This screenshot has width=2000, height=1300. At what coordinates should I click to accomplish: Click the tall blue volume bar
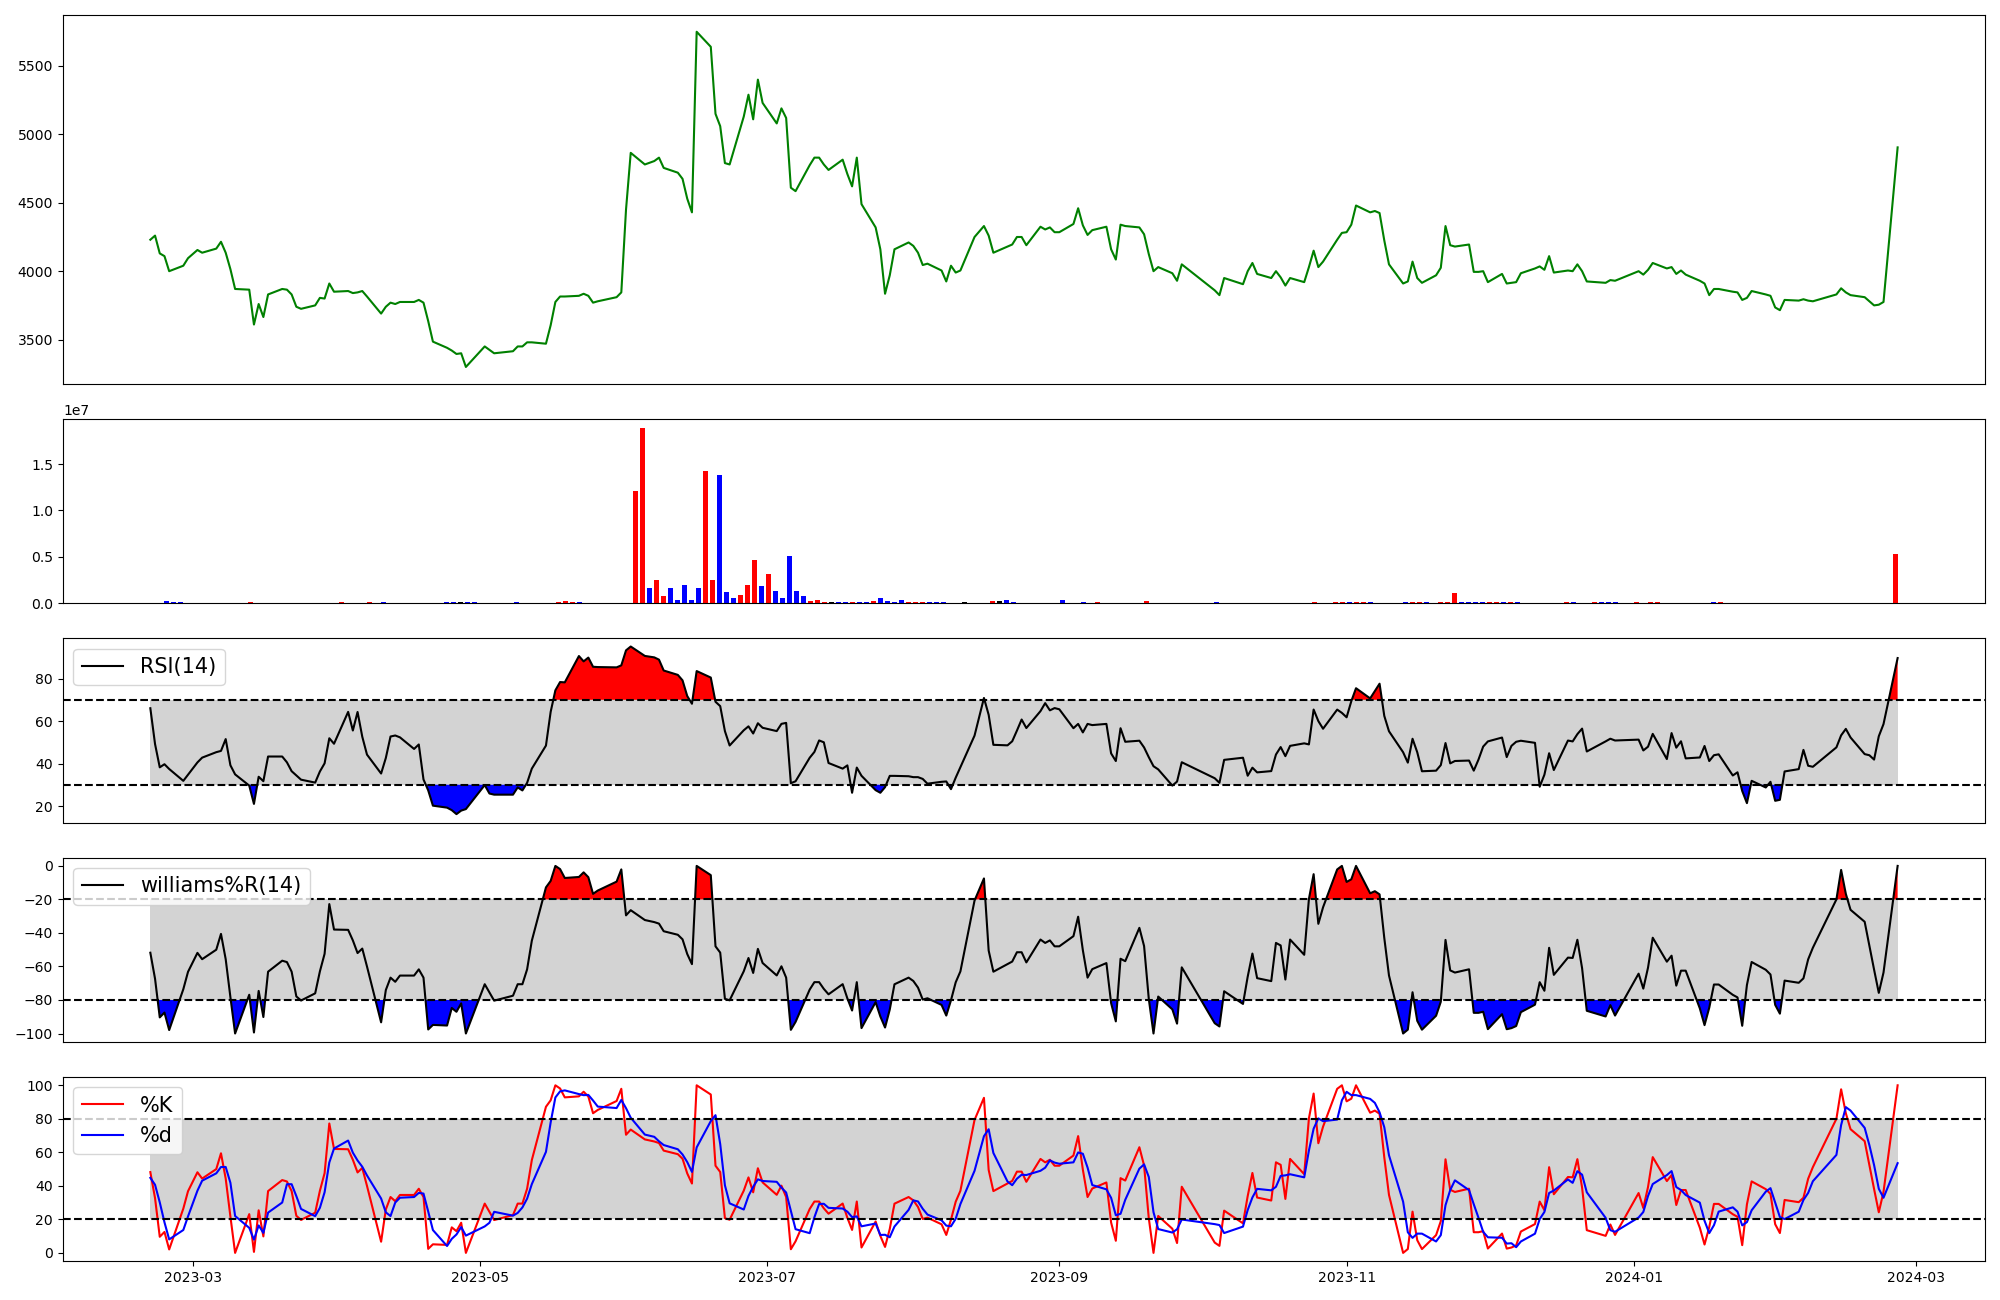[719, 538]
